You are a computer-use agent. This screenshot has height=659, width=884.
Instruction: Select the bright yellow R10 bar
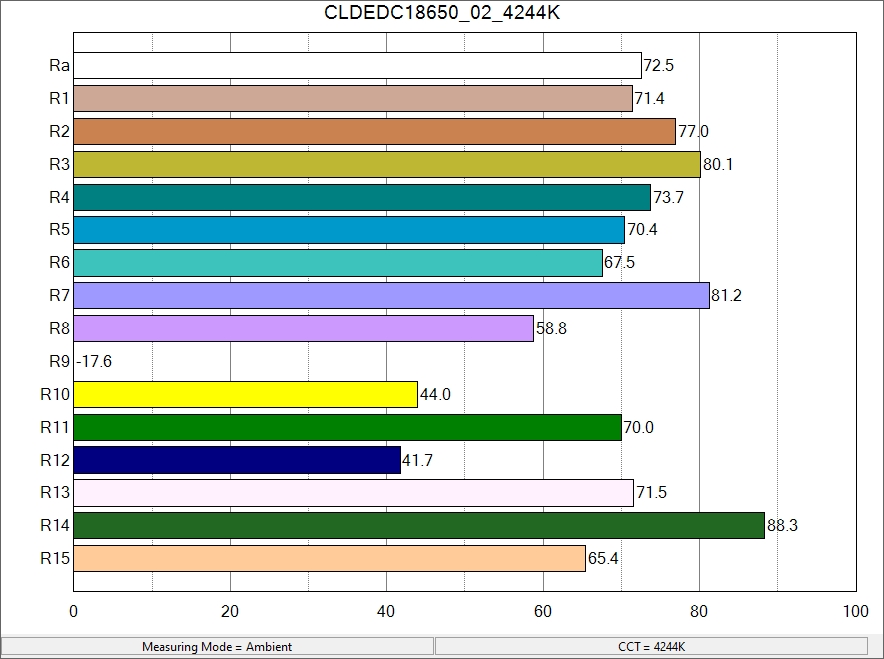tap(245, 395)
